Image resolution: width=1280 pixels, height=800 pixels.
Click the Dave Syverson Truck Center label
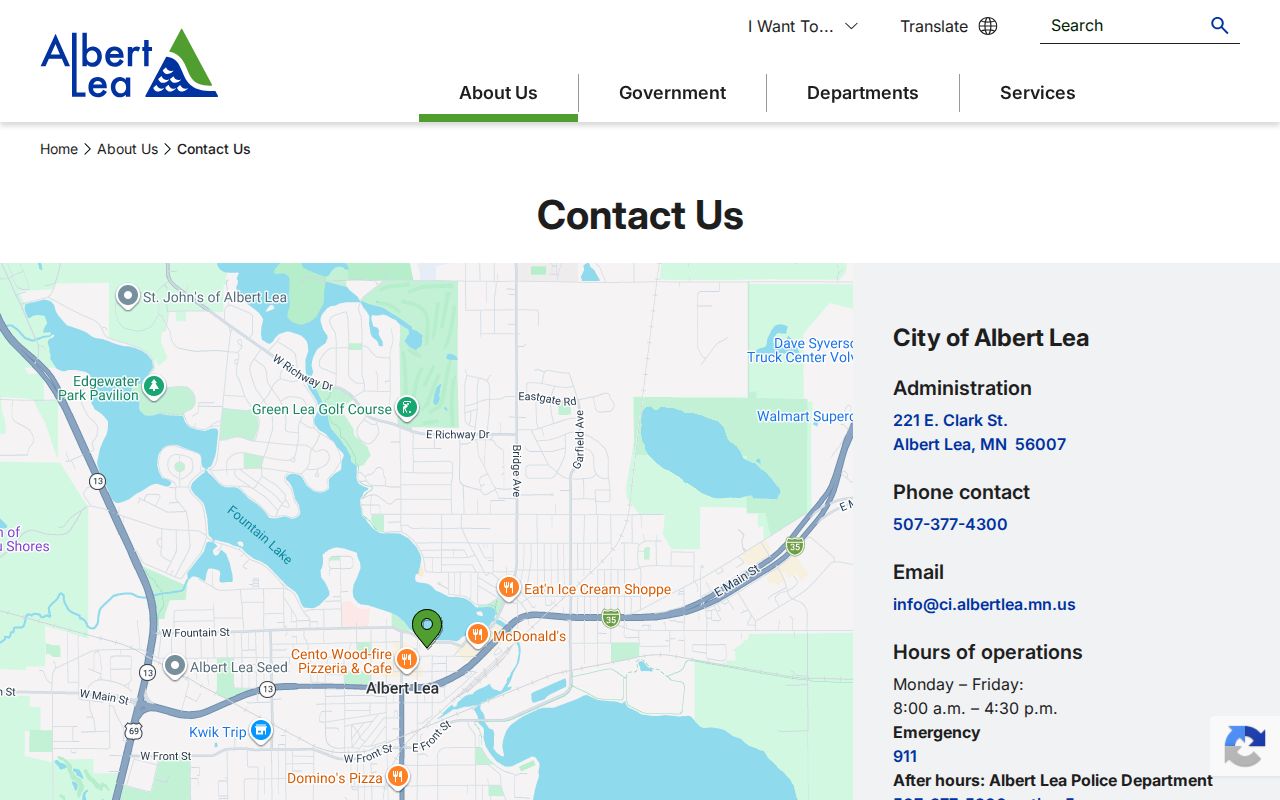pyautogui.click(x=800, y=350)
